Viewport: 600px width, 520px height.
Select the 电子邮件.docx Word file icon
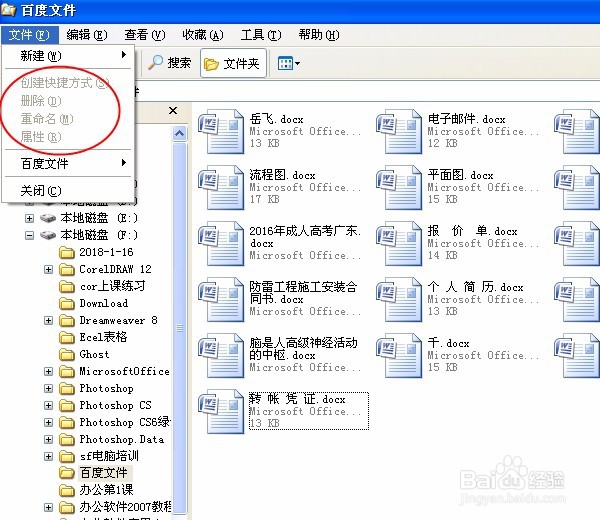point(399,131)
